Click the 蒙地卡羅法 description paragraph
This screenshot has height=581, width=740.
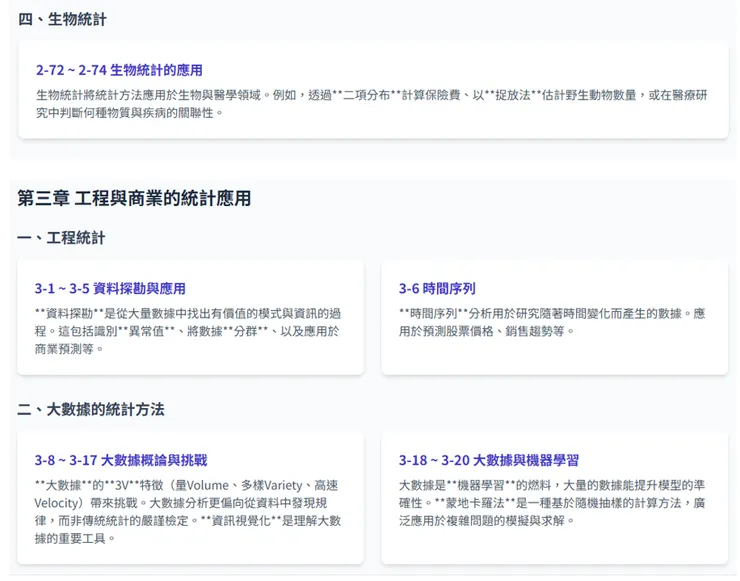click(552, 503)
